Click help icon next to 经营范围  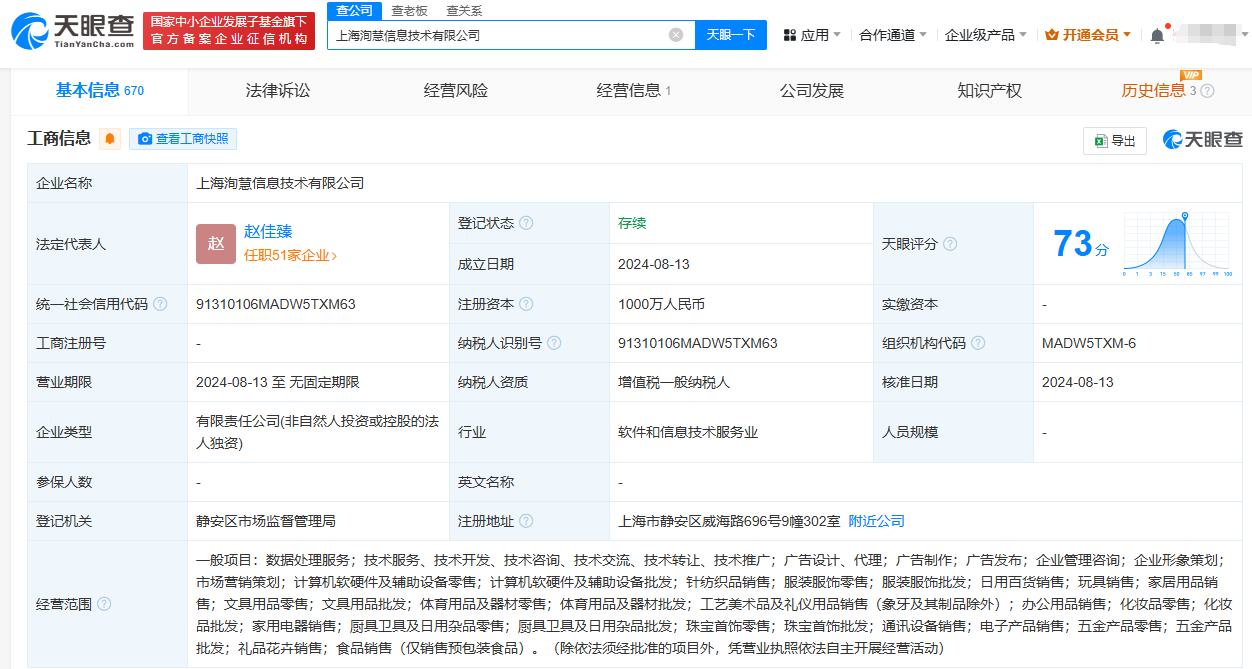[104, 604]
